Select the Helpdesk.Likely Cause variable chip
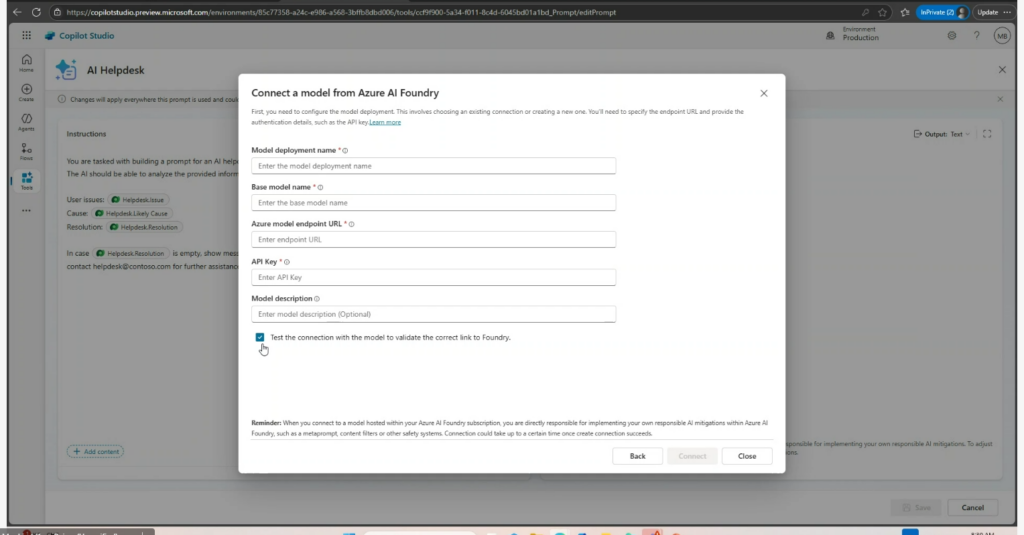The width and height of the screenshot is (1024, 535). click(x=131, y=214)
